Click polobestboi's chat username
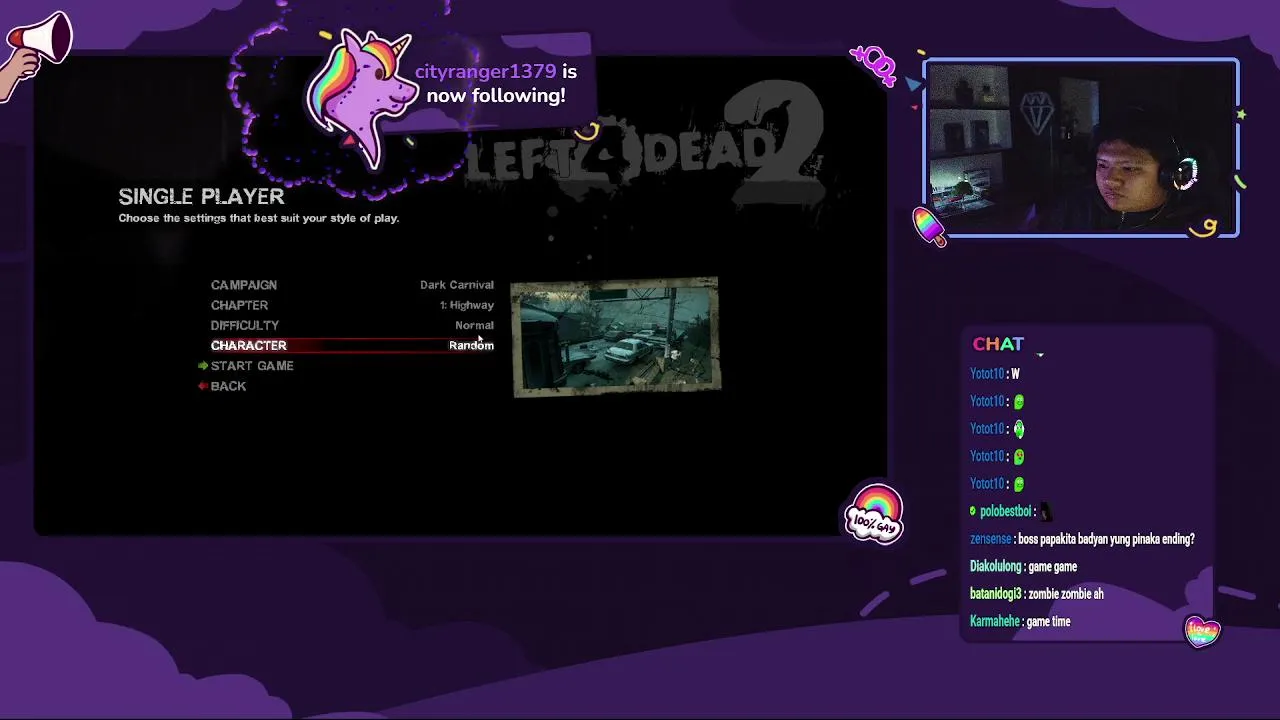 coord(1005,511)
